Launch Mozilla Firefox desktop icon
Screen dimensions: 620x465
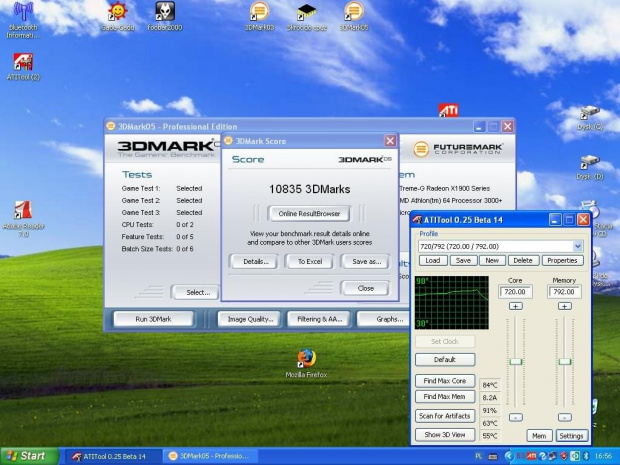(306, 363)
